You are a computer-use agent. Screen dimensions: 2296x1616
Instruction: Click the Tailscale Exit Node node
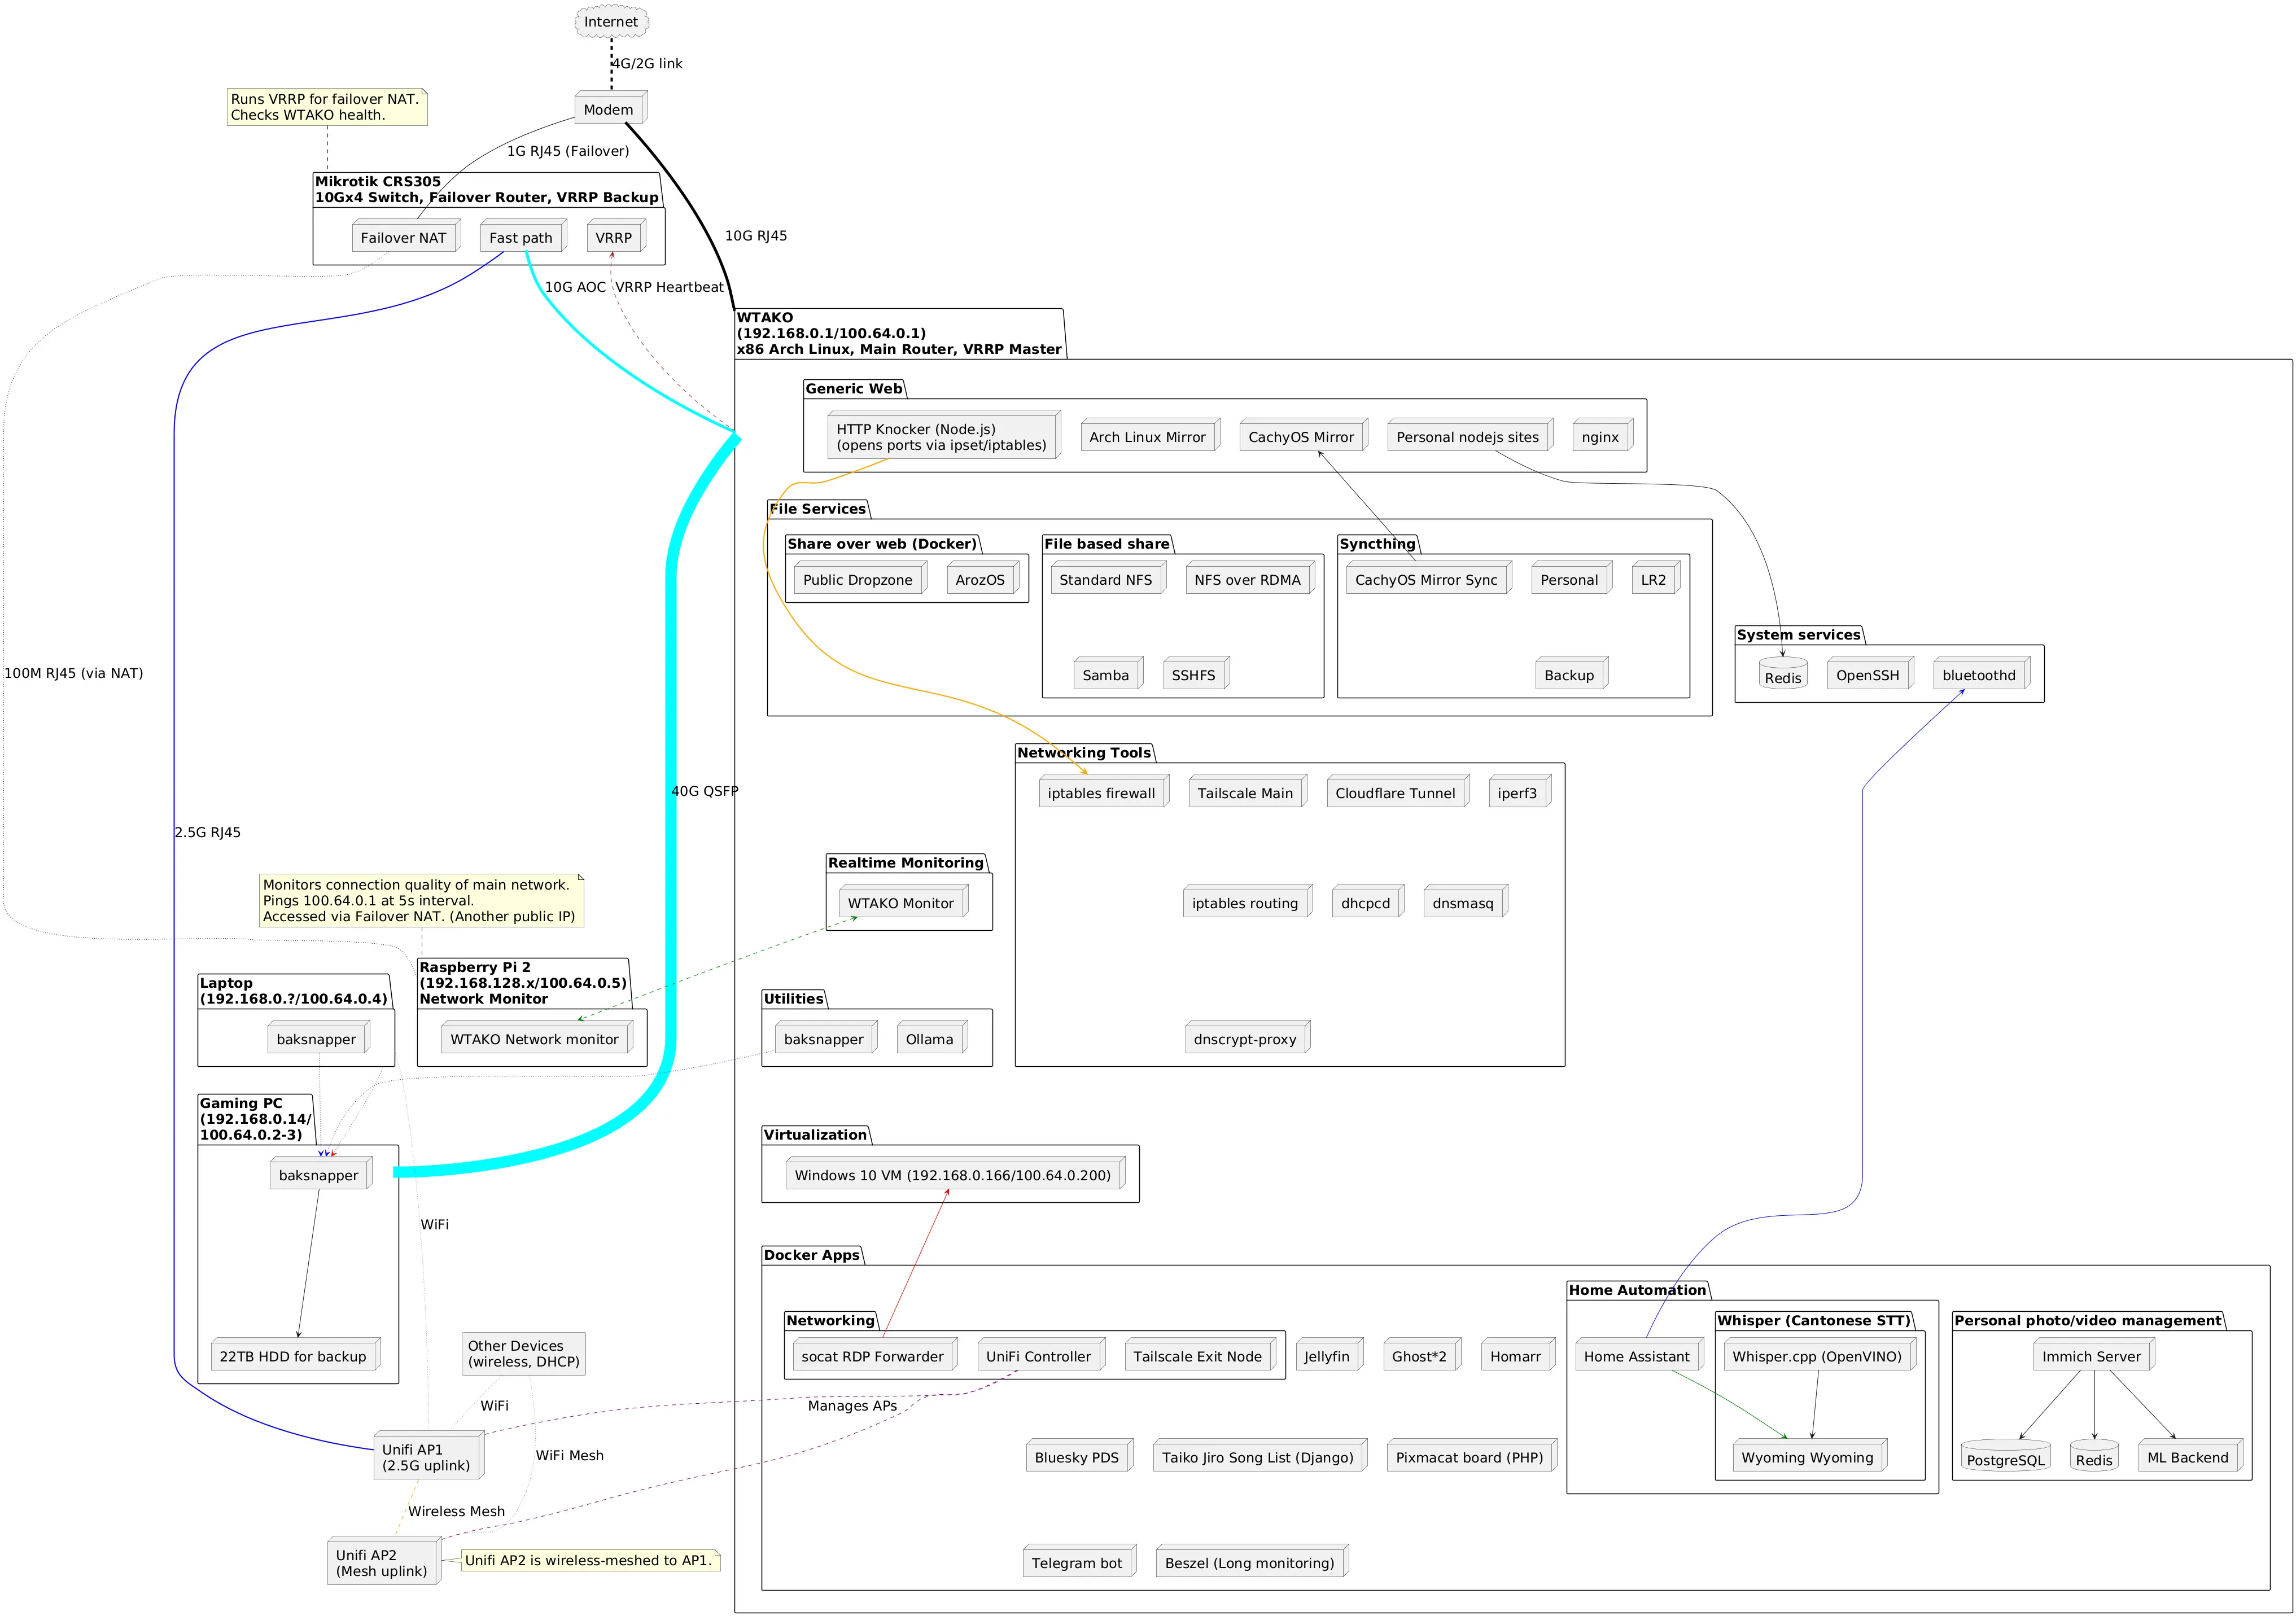point(1200,1355)
